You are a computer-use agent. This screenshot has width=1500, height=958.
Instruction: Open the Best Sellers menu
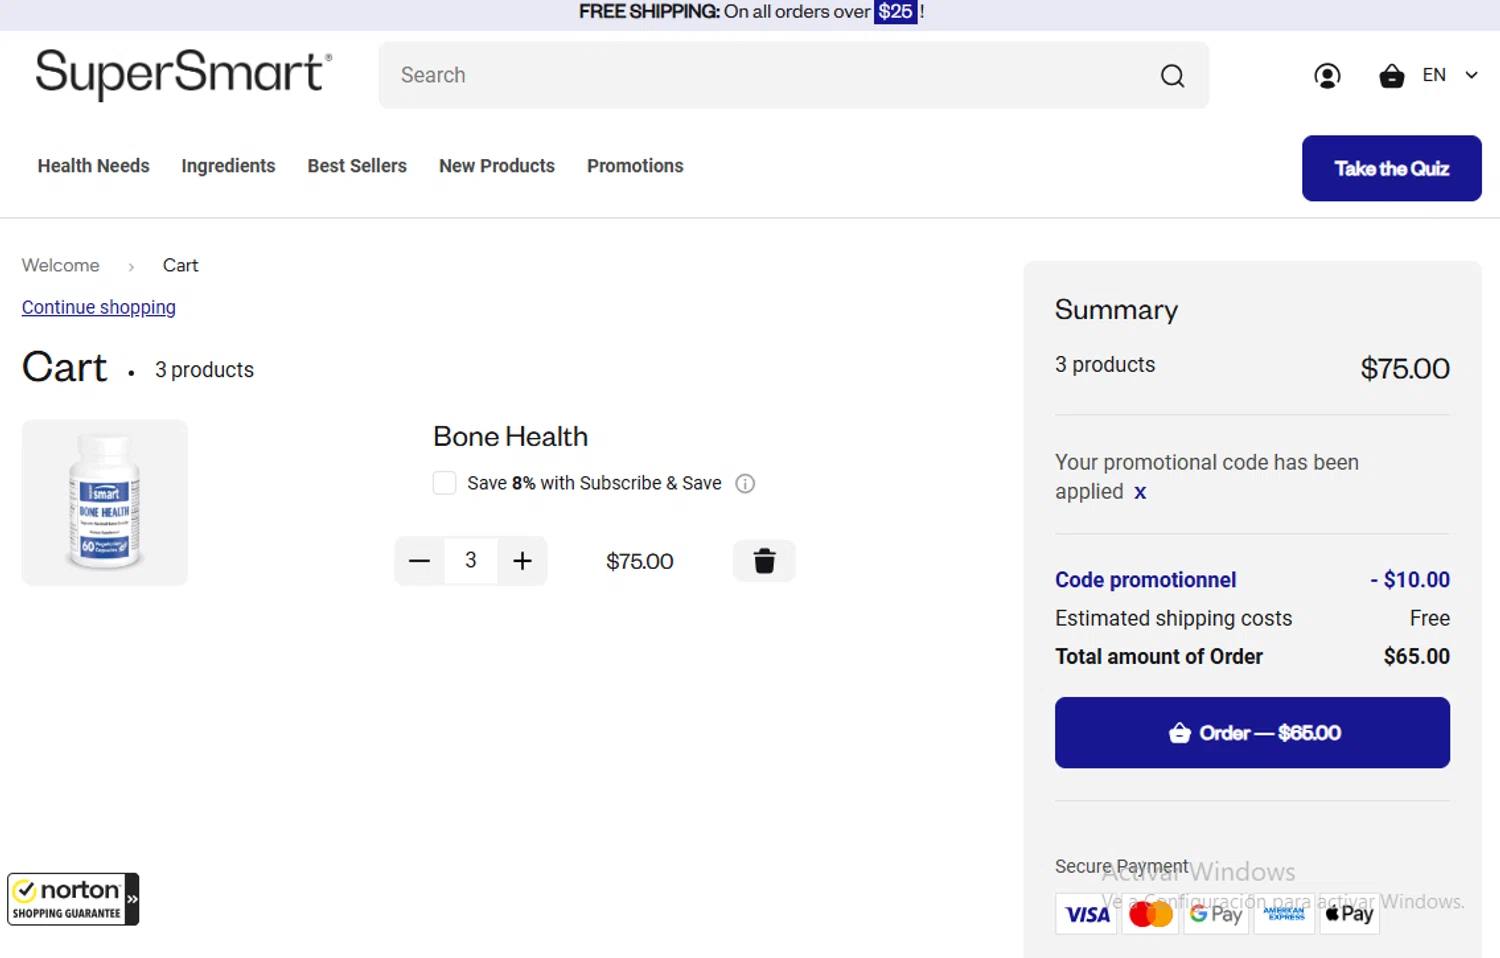click(357, 166)
